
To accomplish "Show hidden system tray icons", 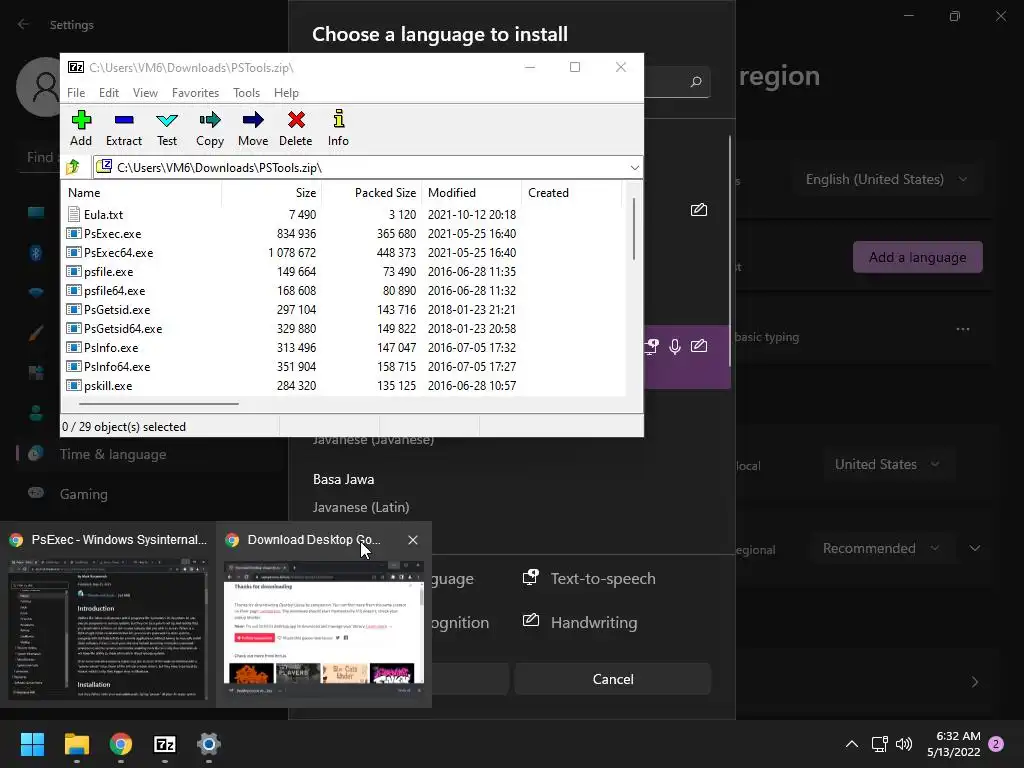I will [x=852, y=744].
